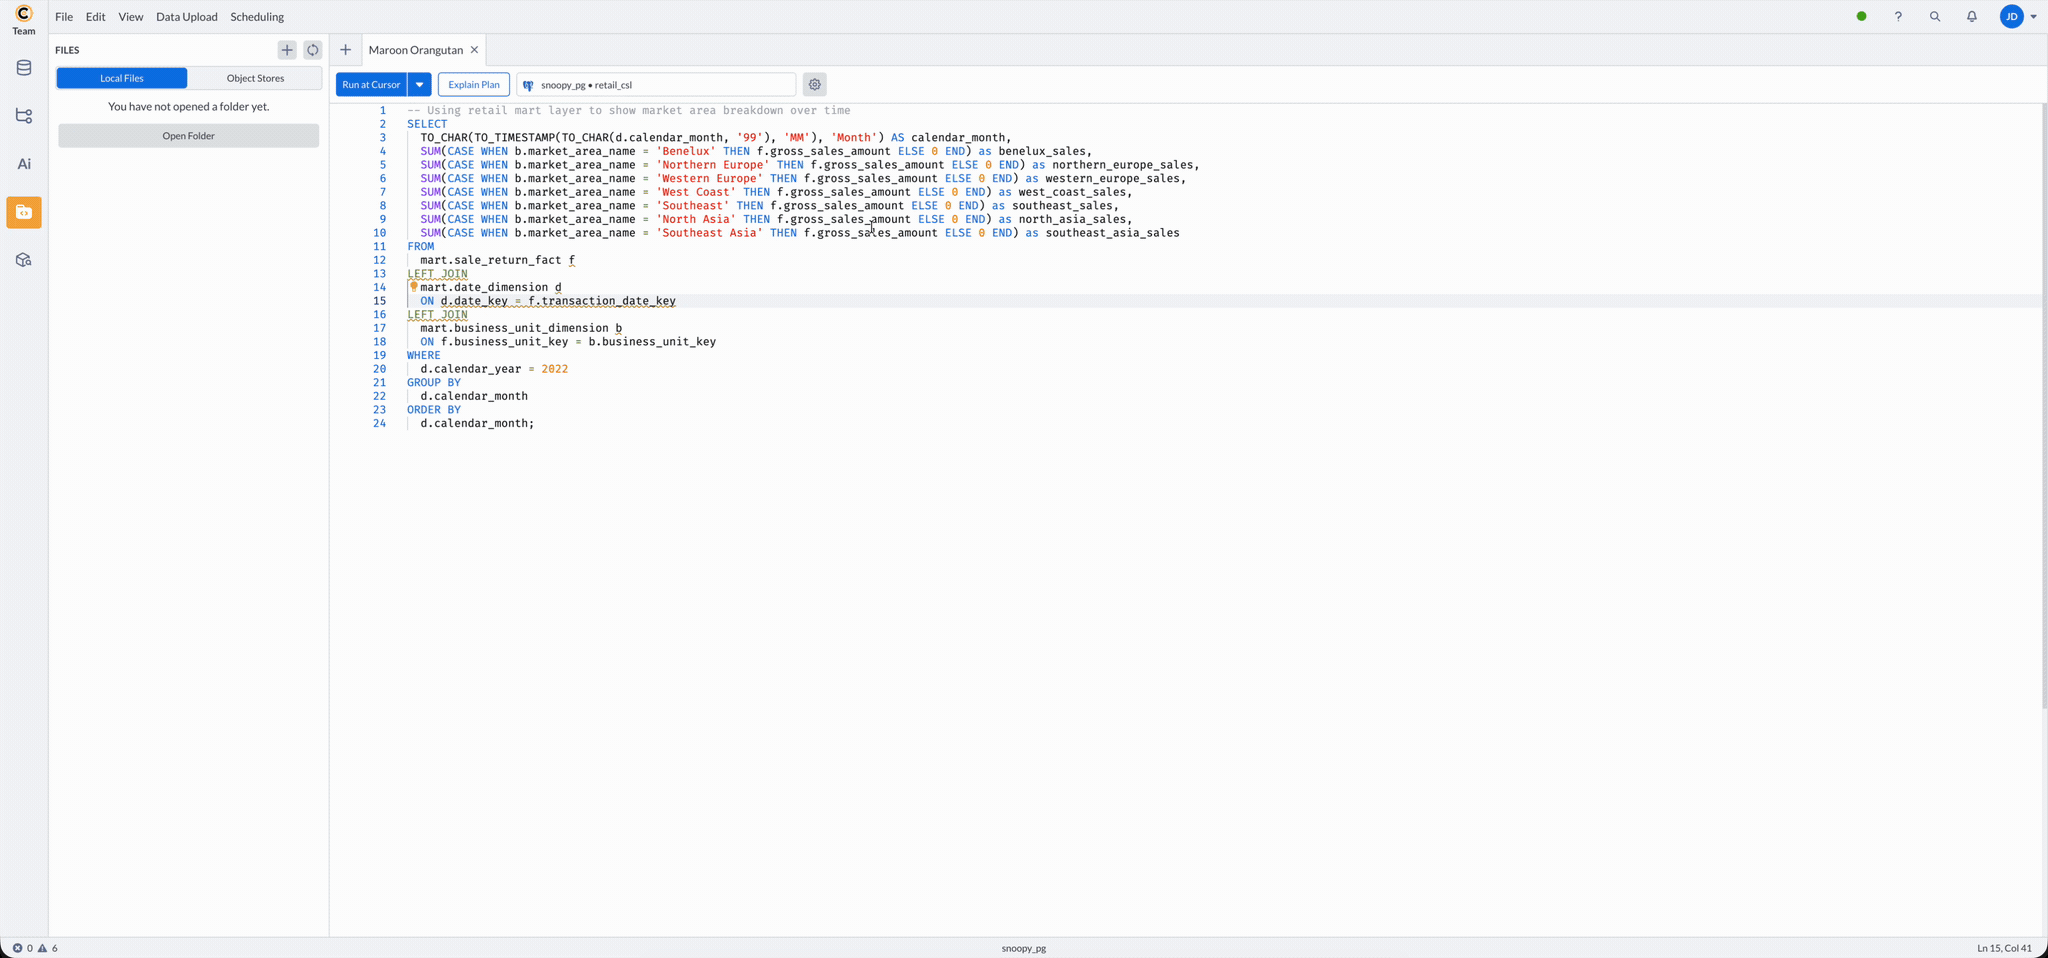Click the add new file plus icon
Screen dimensions: 2048x958
click(287, 50)
